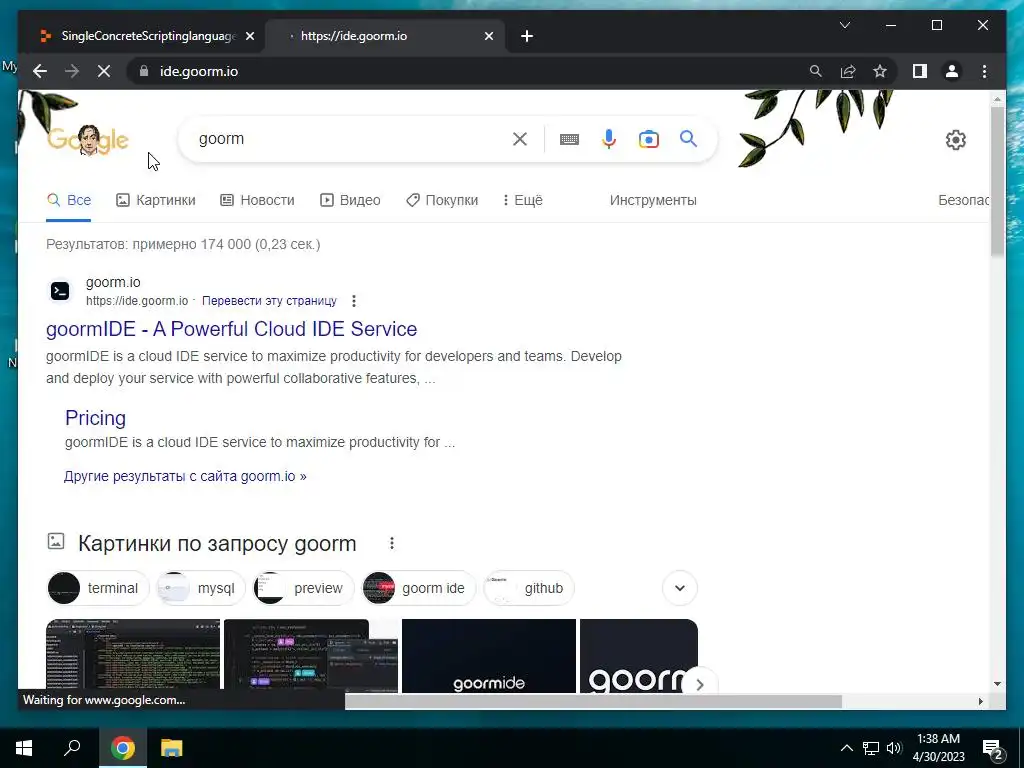The width and height of the screenshot is (1024, 768).
Task: Open the volume speaker tray icon
Action: 894,748
